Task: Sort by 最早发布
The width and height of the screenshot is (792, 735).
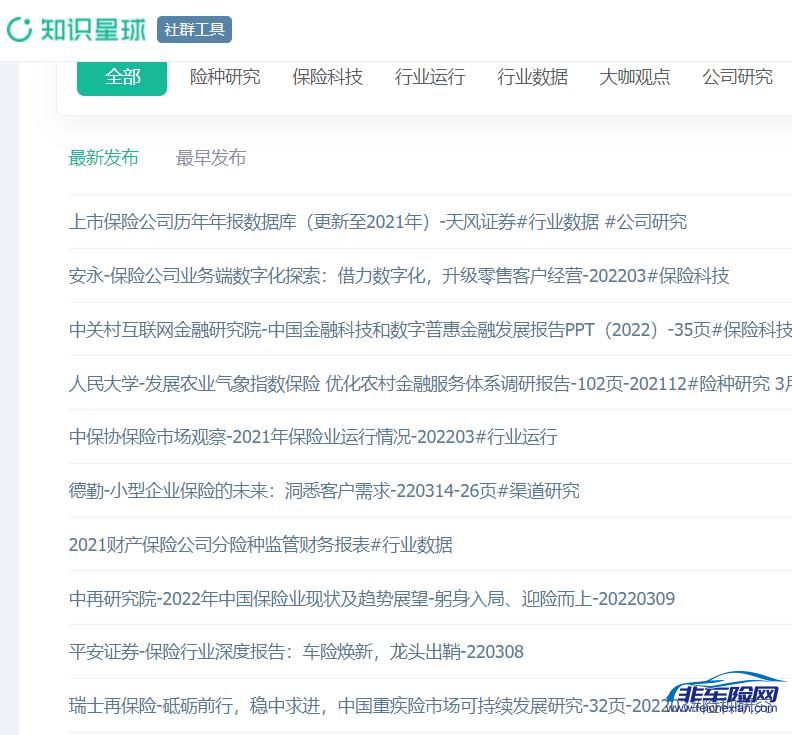Action: (x=211, y=158)
